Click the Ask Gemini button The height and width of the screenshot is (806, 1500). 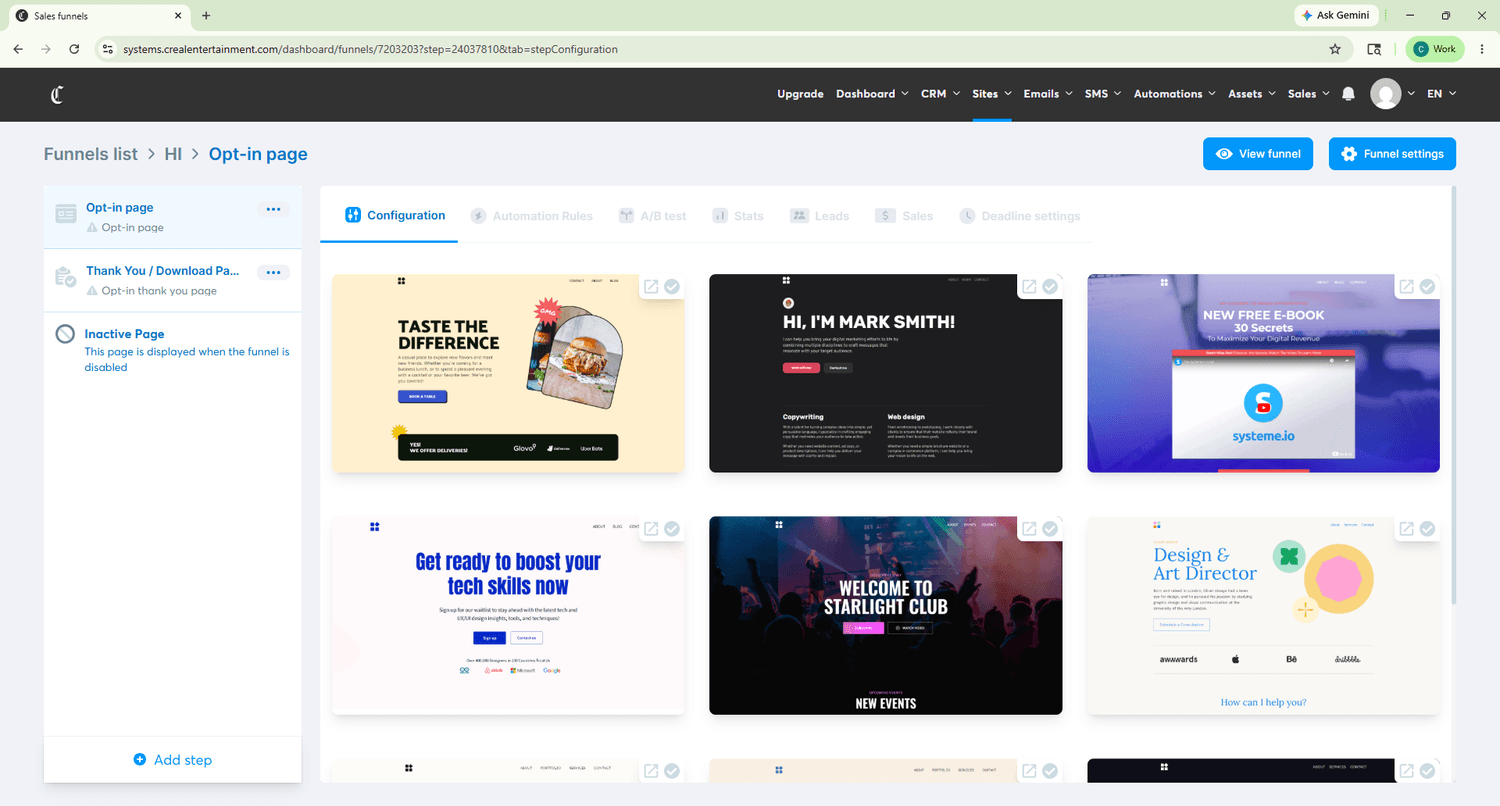click(1338, 16)
